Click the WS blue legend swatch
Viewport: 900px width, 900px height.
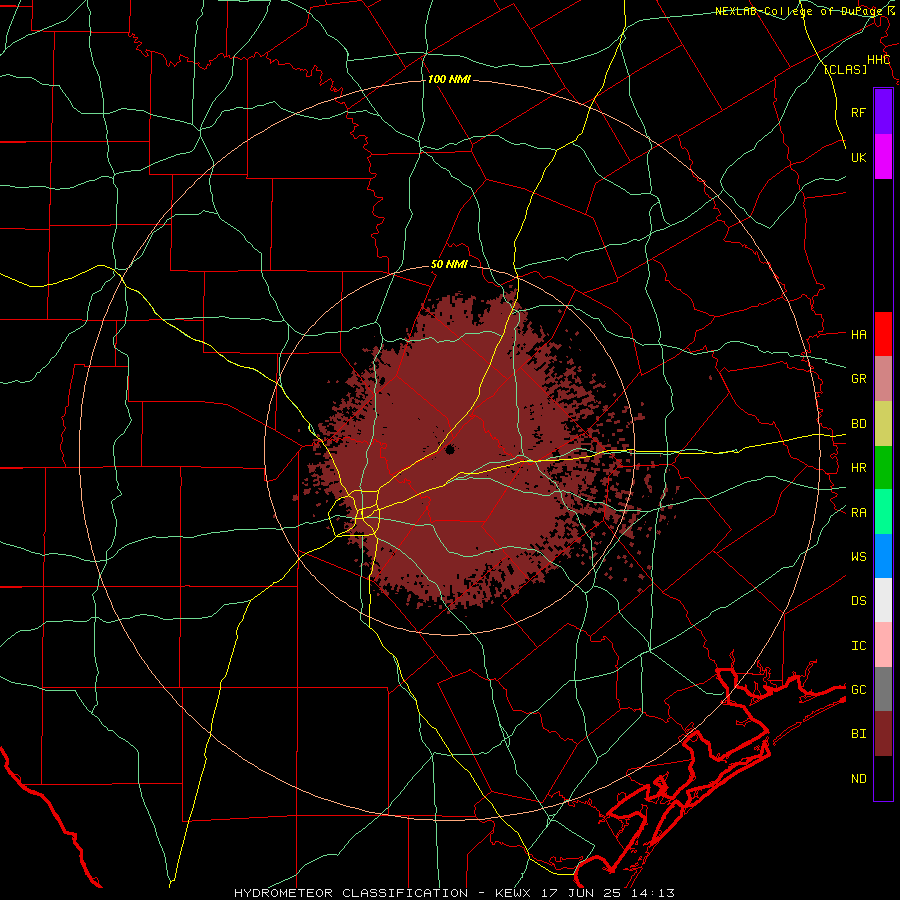883,556
